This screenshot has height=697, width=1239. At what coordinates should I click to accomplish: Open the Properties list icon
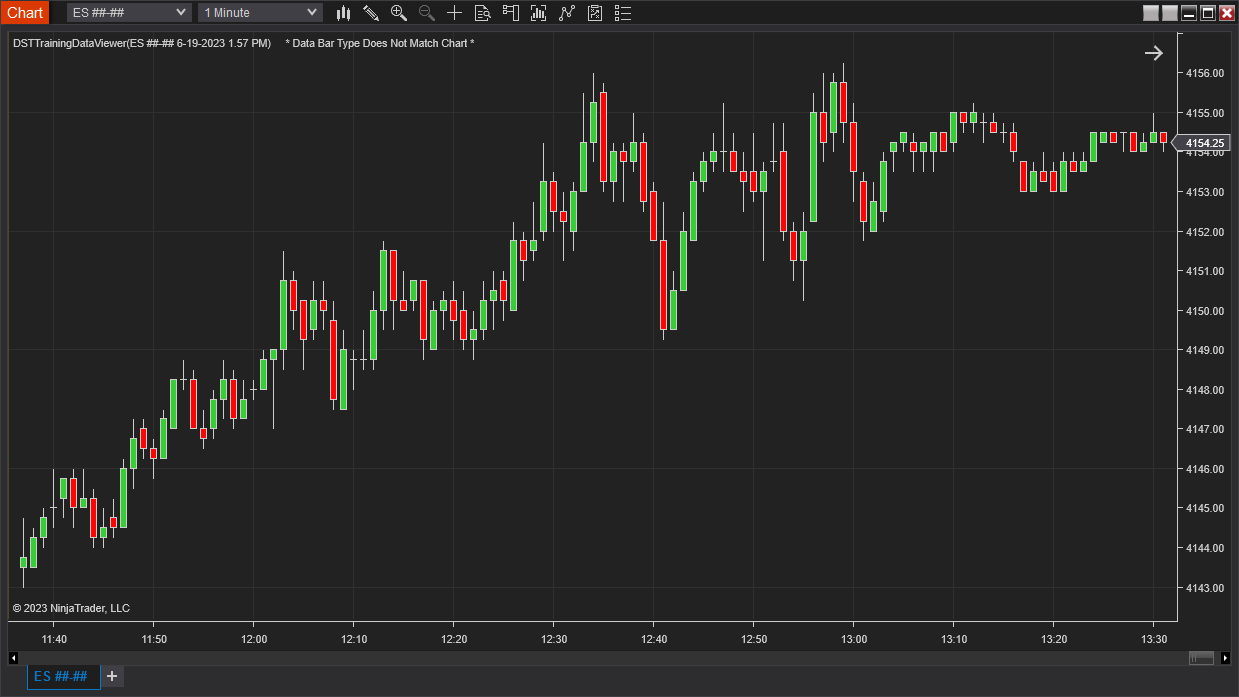pos(623,13)
